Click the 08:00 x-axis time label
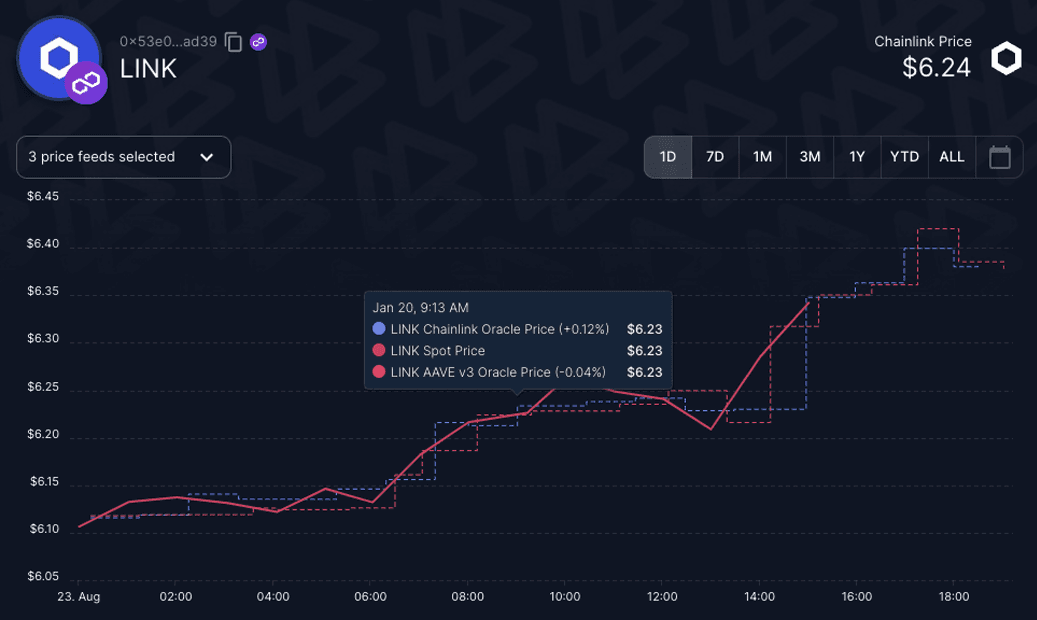The height and width of the screenshot is (620, 1037). [468, 597]
